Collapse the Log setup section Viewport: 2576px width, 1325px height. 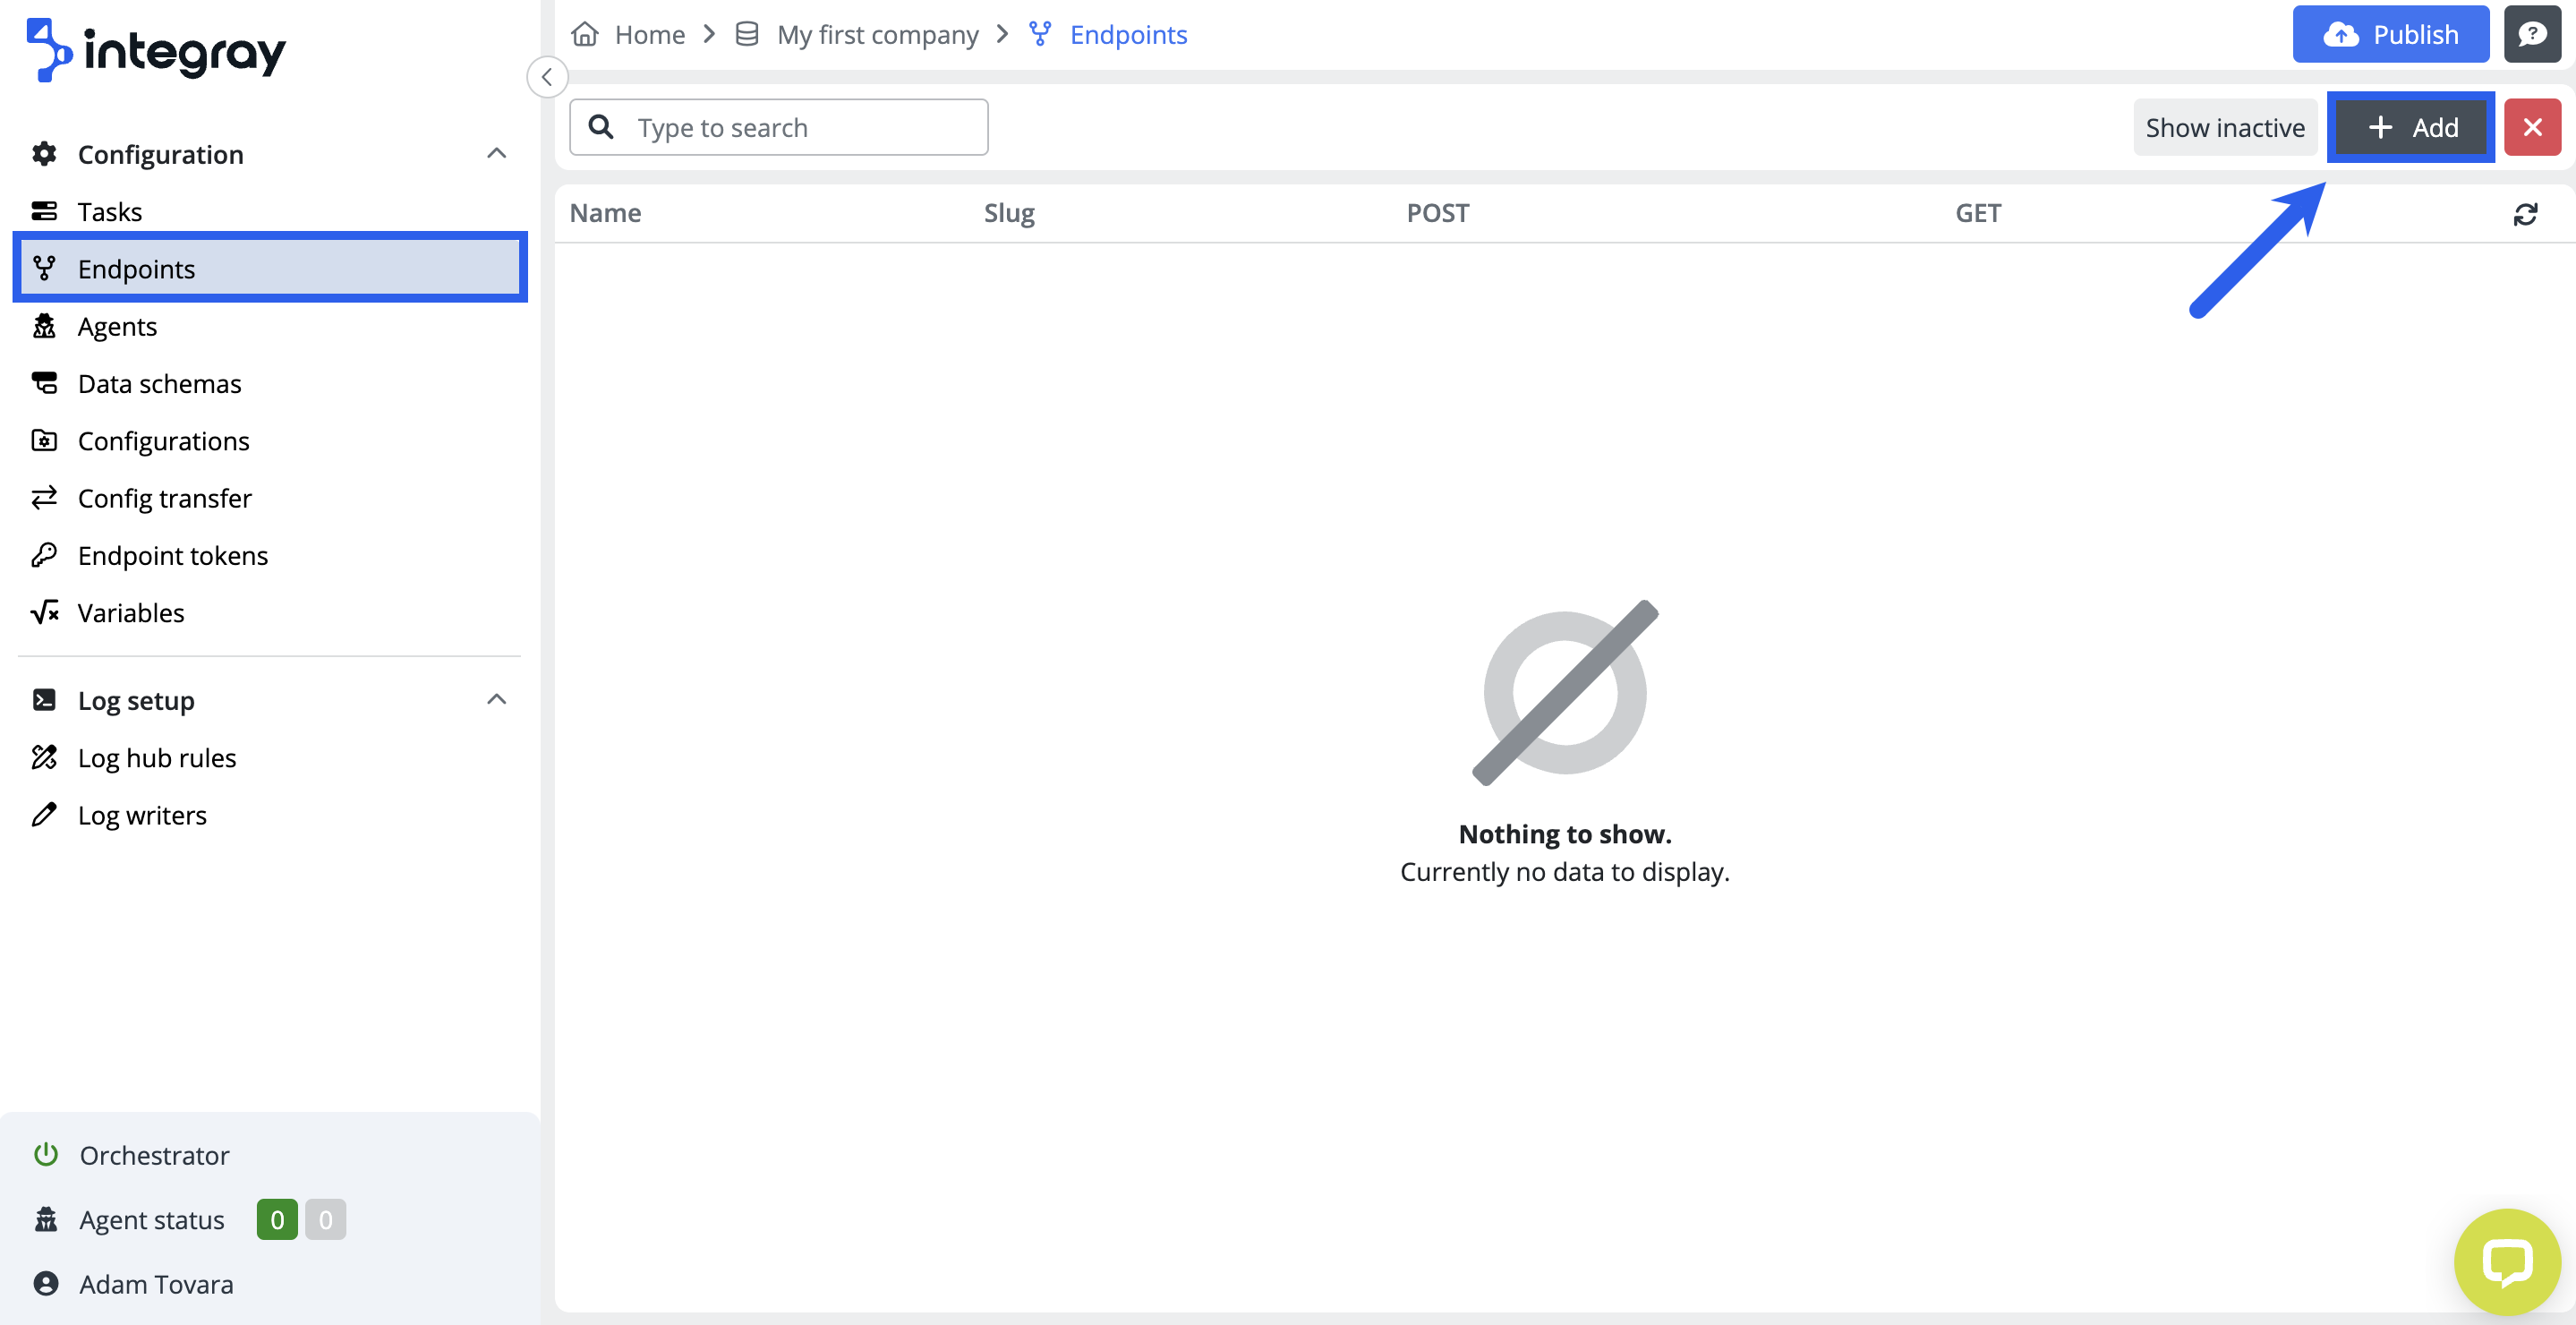[496, 700]
